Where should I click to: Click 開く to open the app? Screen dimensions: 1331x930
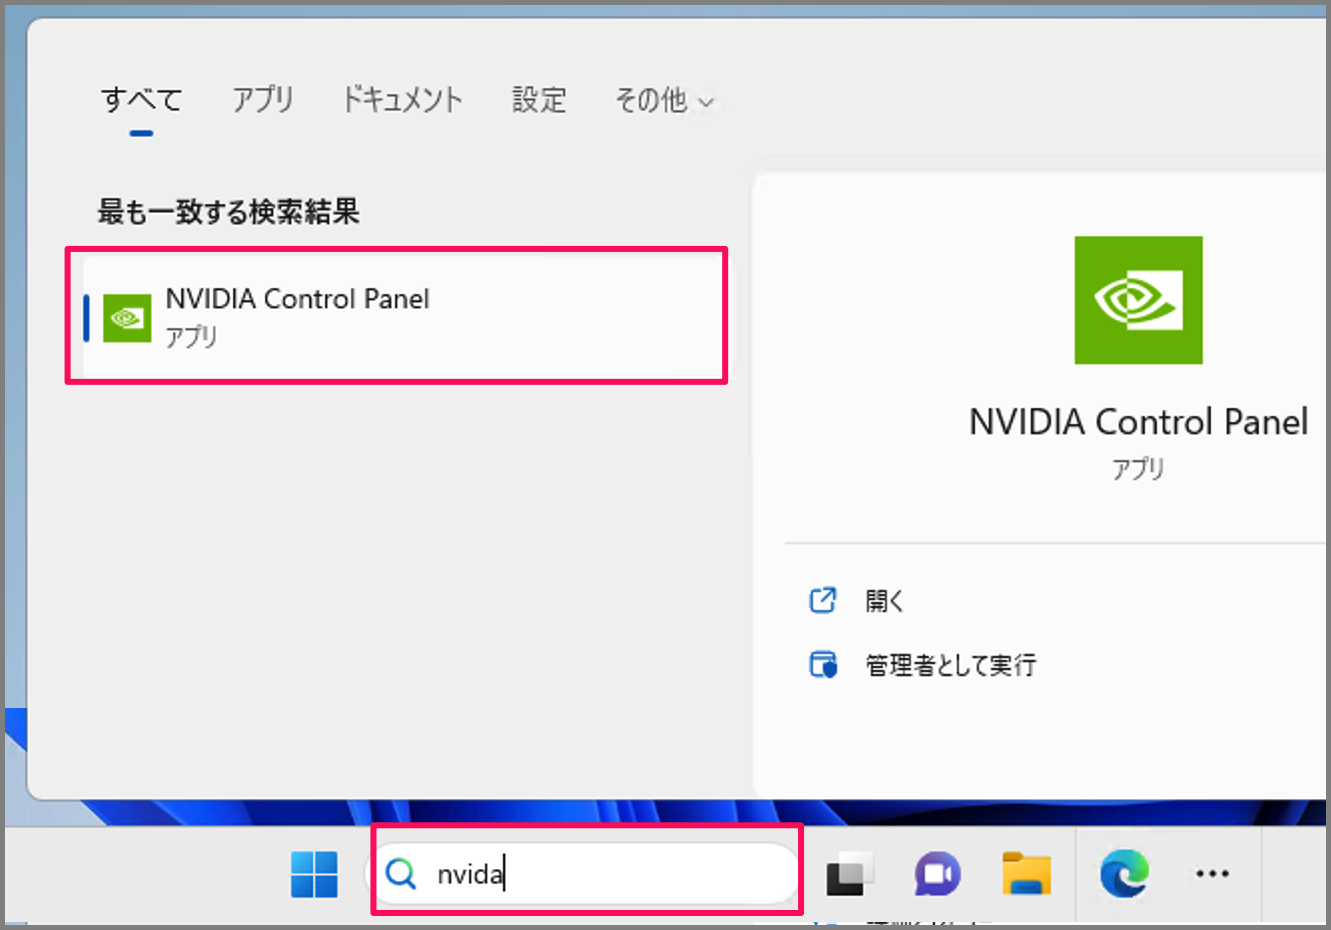(x=885, y=601)
